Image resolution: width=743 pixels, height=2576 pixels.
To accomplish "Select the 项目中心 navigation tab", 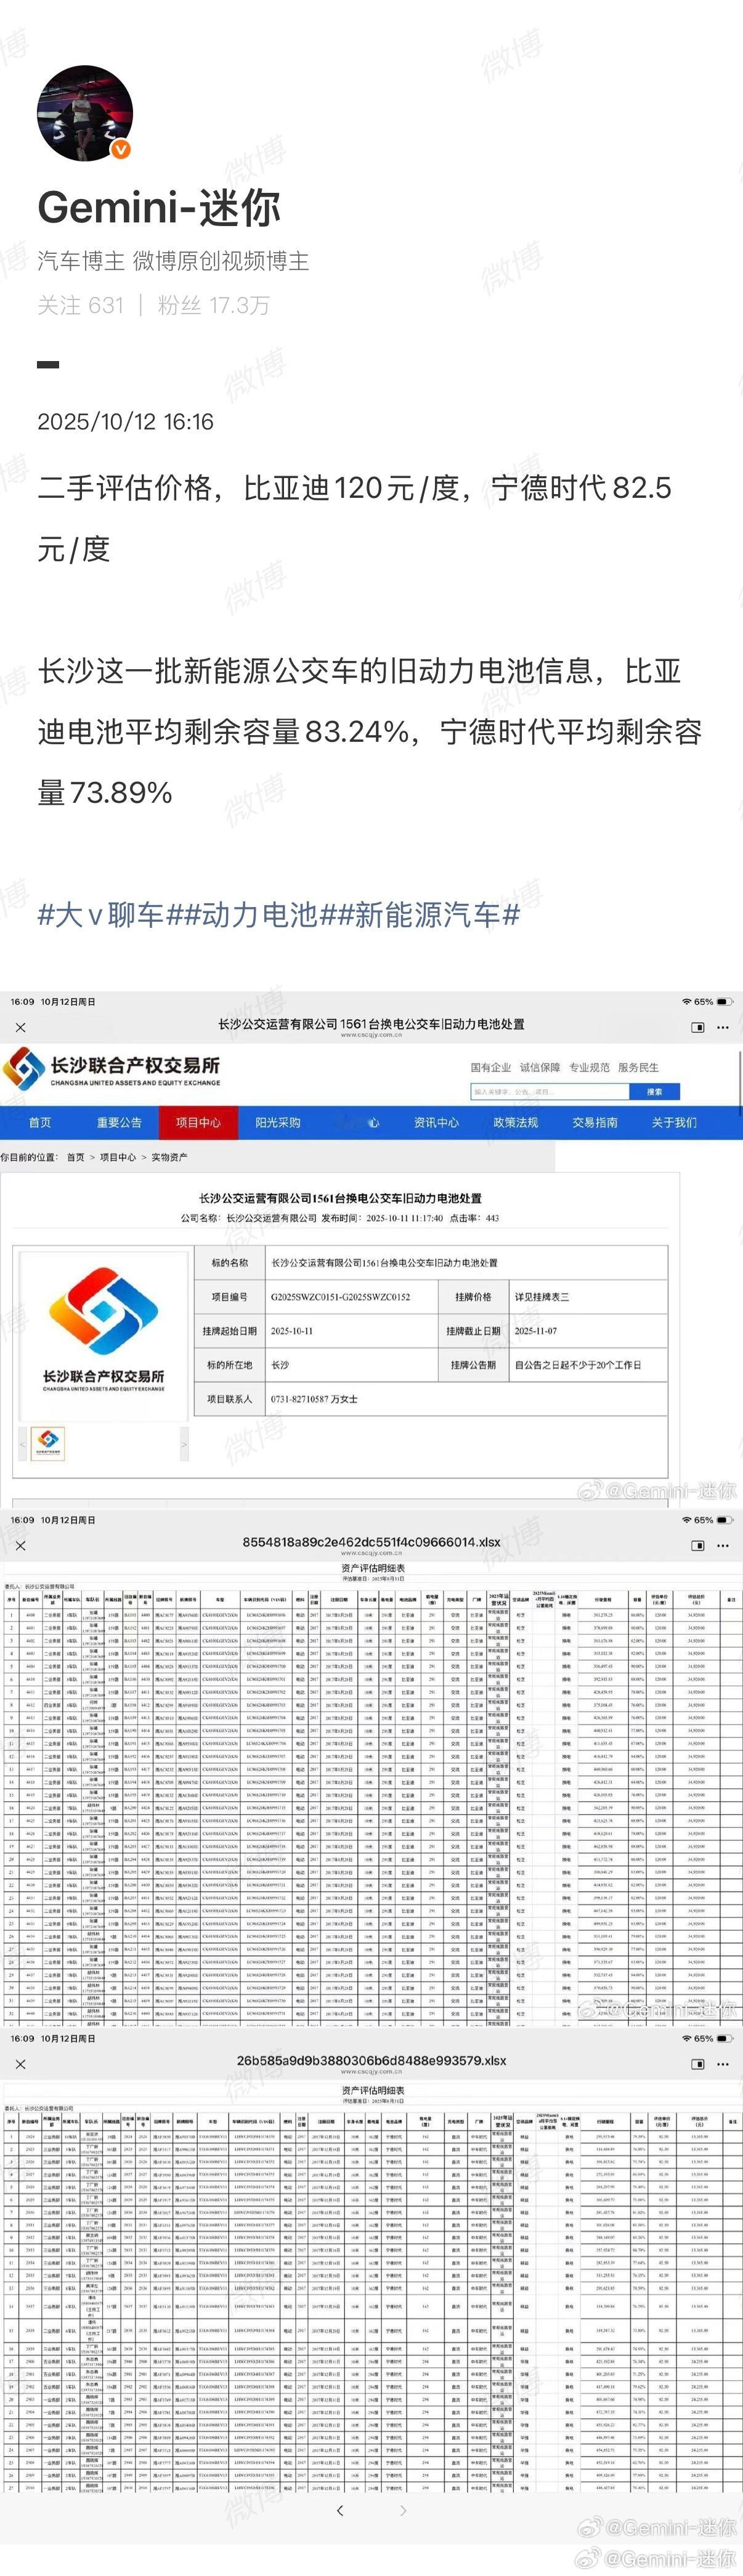I will click(x=198, y=1122).
